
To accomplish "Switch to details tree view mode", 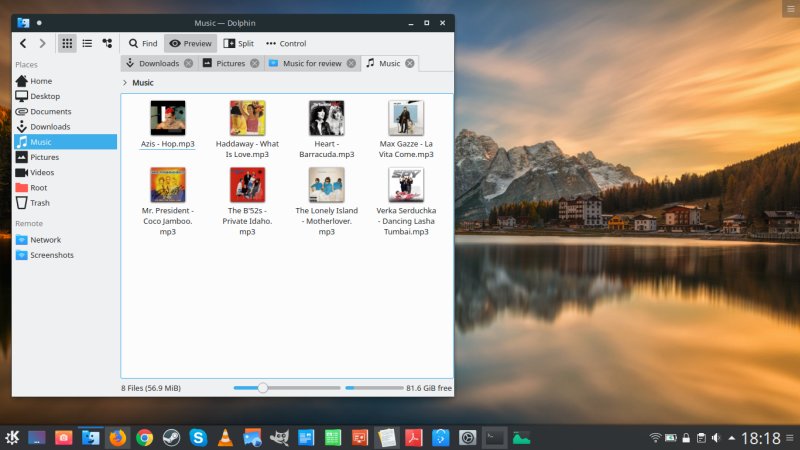I will [x=107, y=43].
